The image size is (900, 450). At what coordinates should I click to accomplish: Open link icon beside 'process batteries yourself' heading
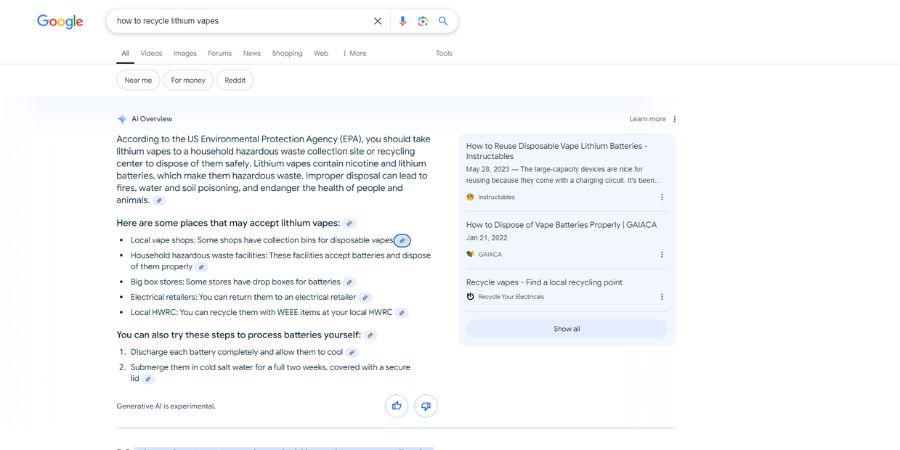(370, 335)
